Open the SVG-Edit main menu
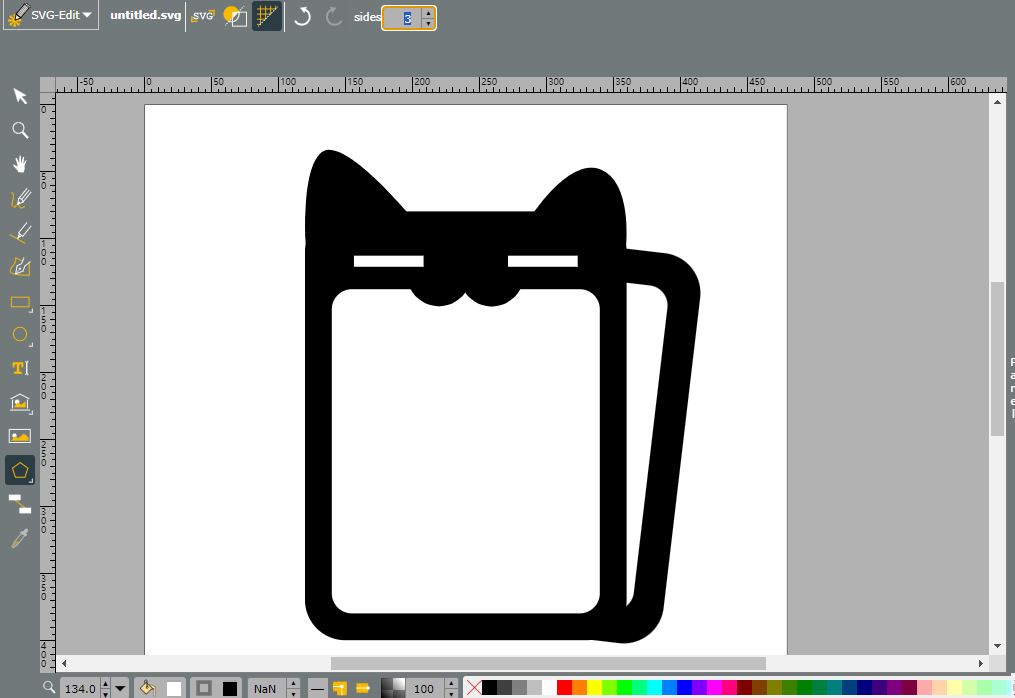 coord(52,15)
